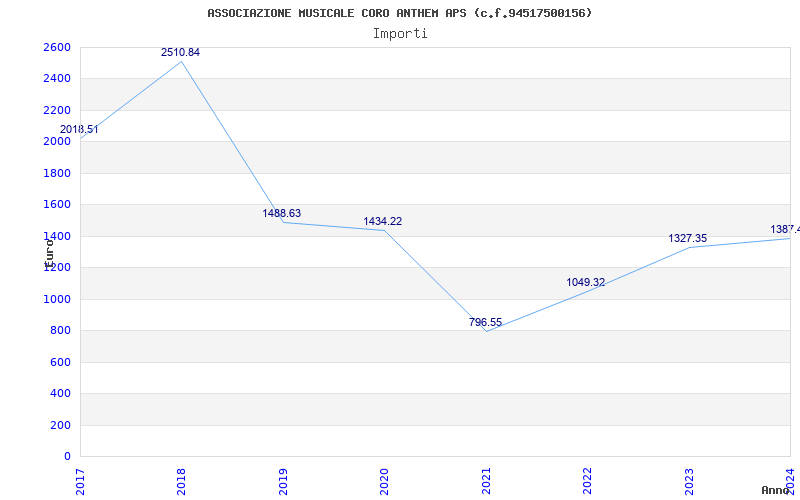Click the Euro axis label
Image resolution: width=800 pixels, height=500 pixels.
pos(49,253)
